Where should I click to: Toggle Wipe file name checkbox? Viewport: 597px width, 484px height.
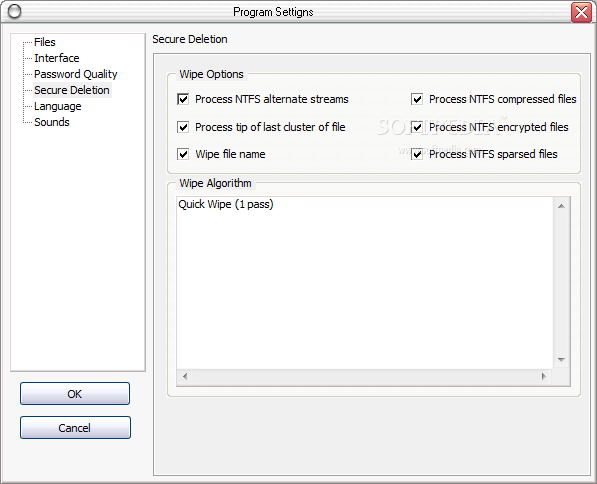183,154
